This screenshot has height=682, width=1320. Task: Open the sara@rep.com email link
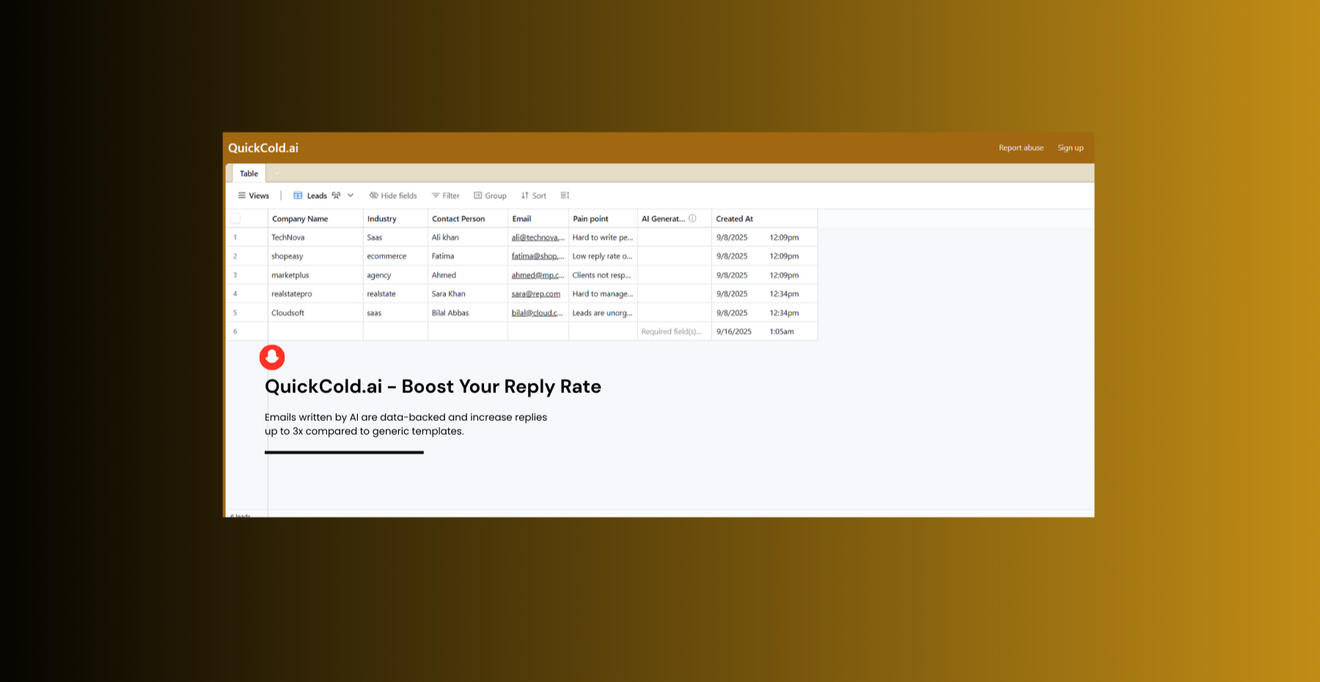pyautogui.click(x=536, y=294)
